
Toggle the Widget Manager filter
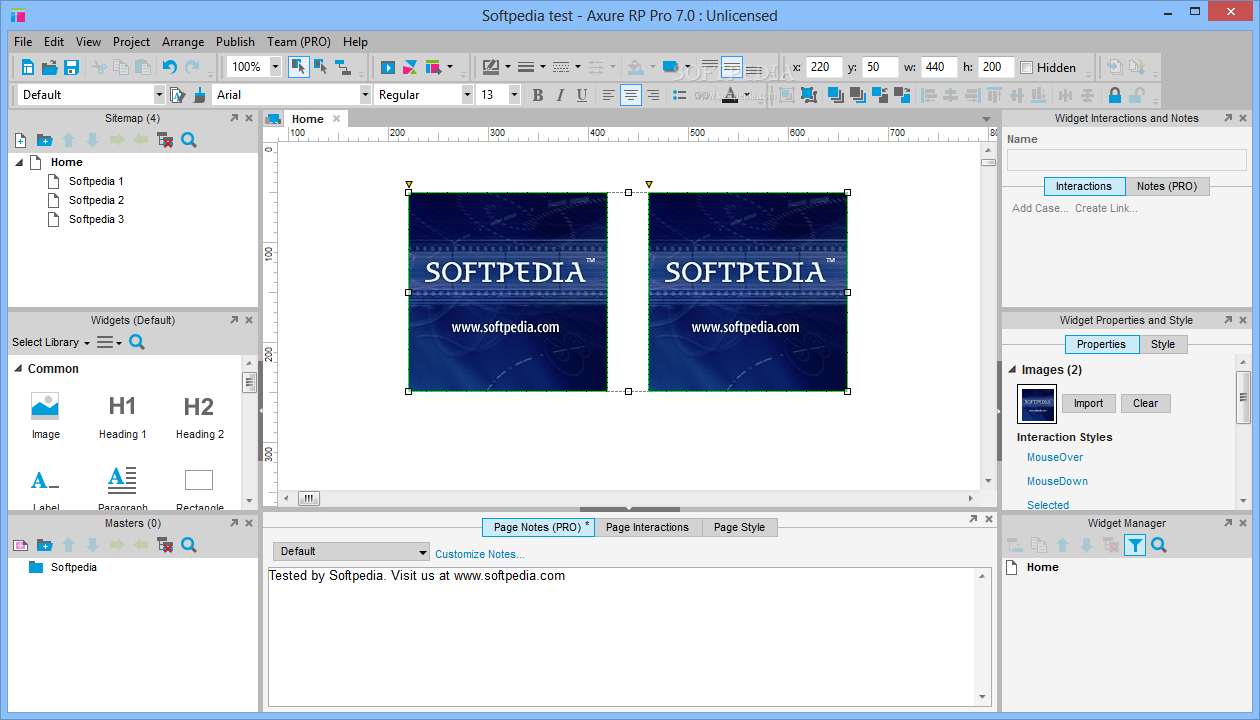pos(1135,545)
